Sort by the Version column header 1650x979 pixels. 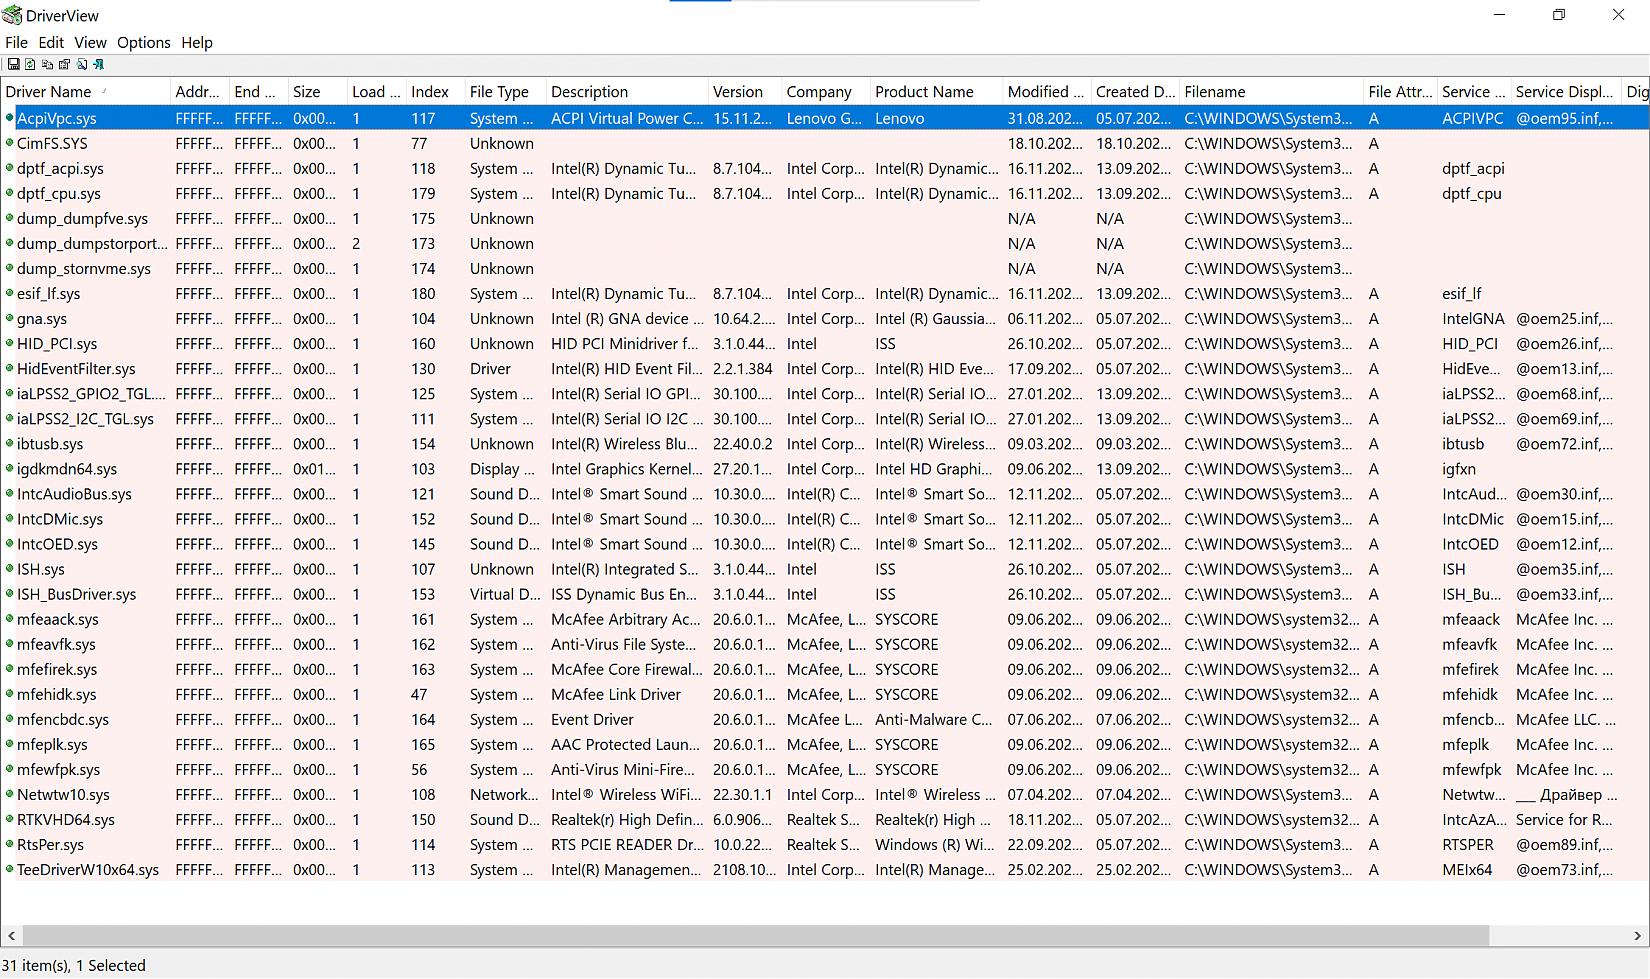[x=746, y=91]
